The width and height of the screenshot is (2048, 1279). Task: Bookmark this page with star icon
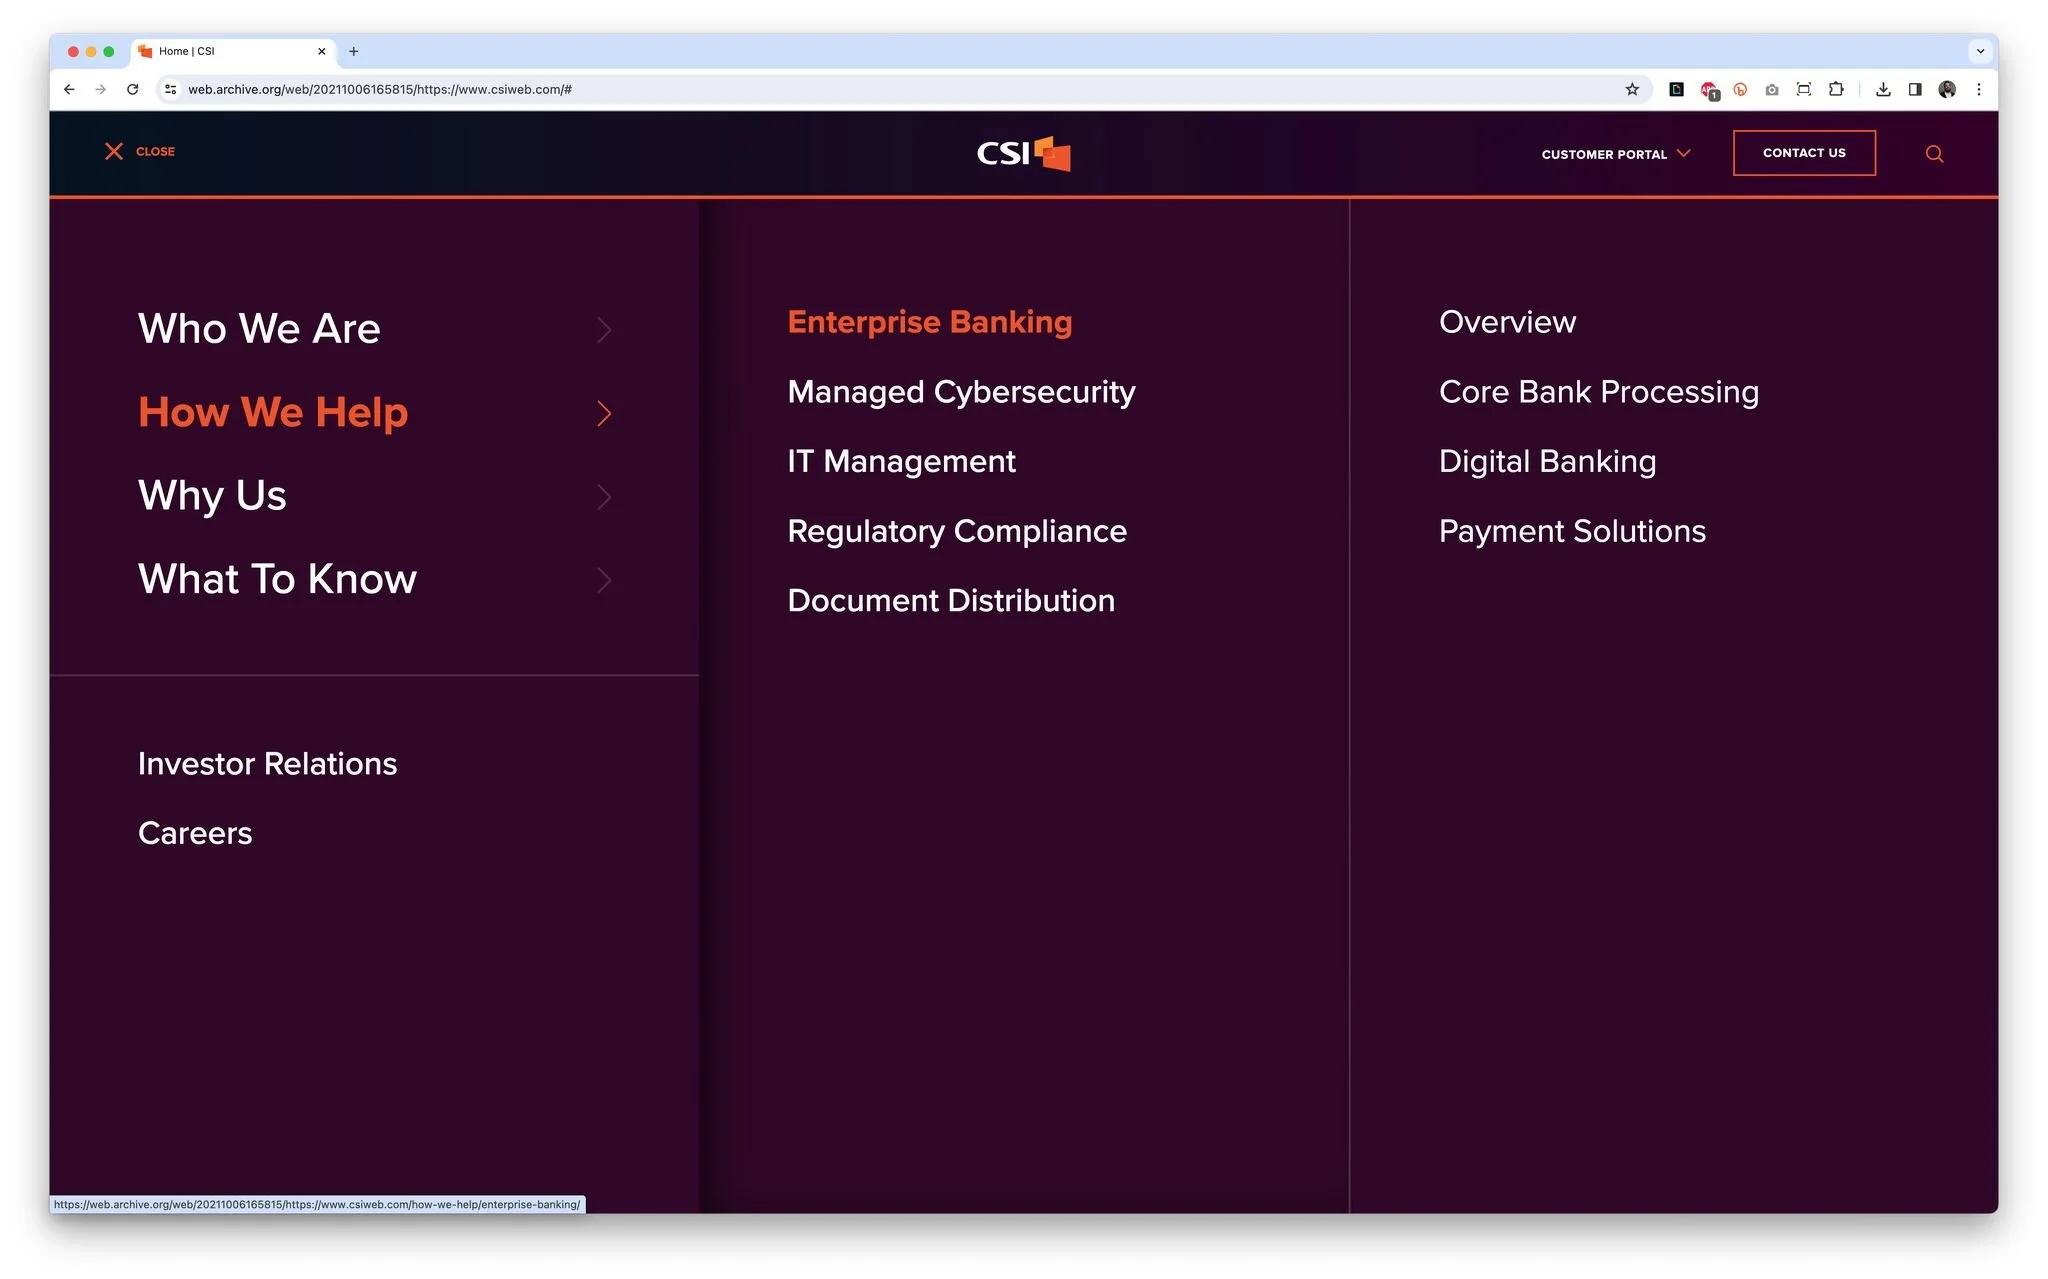pos(1632,90)
